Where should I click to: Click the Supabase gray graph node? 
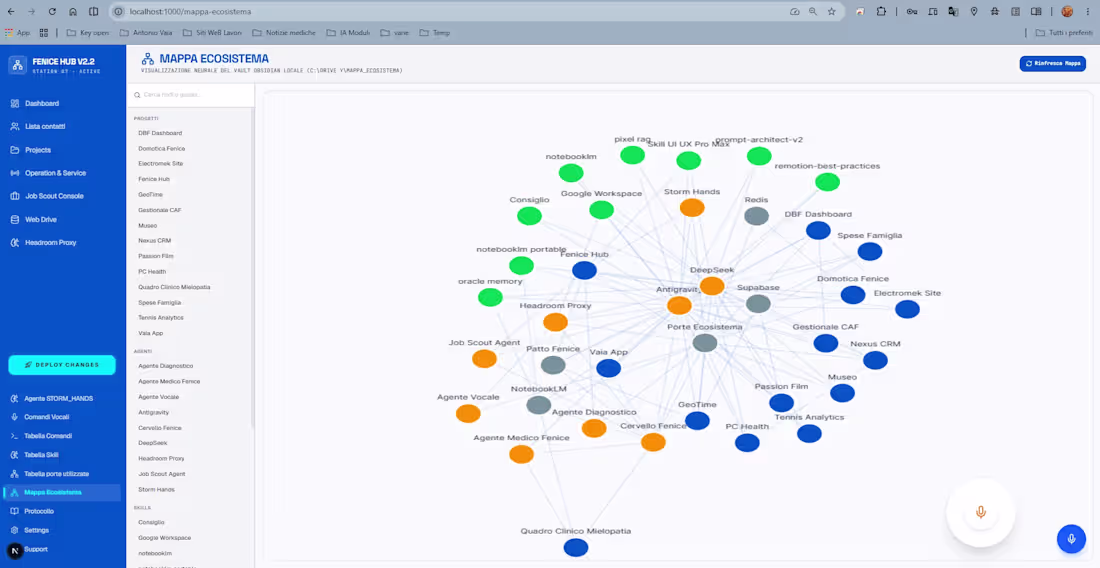tap(758, 304)
